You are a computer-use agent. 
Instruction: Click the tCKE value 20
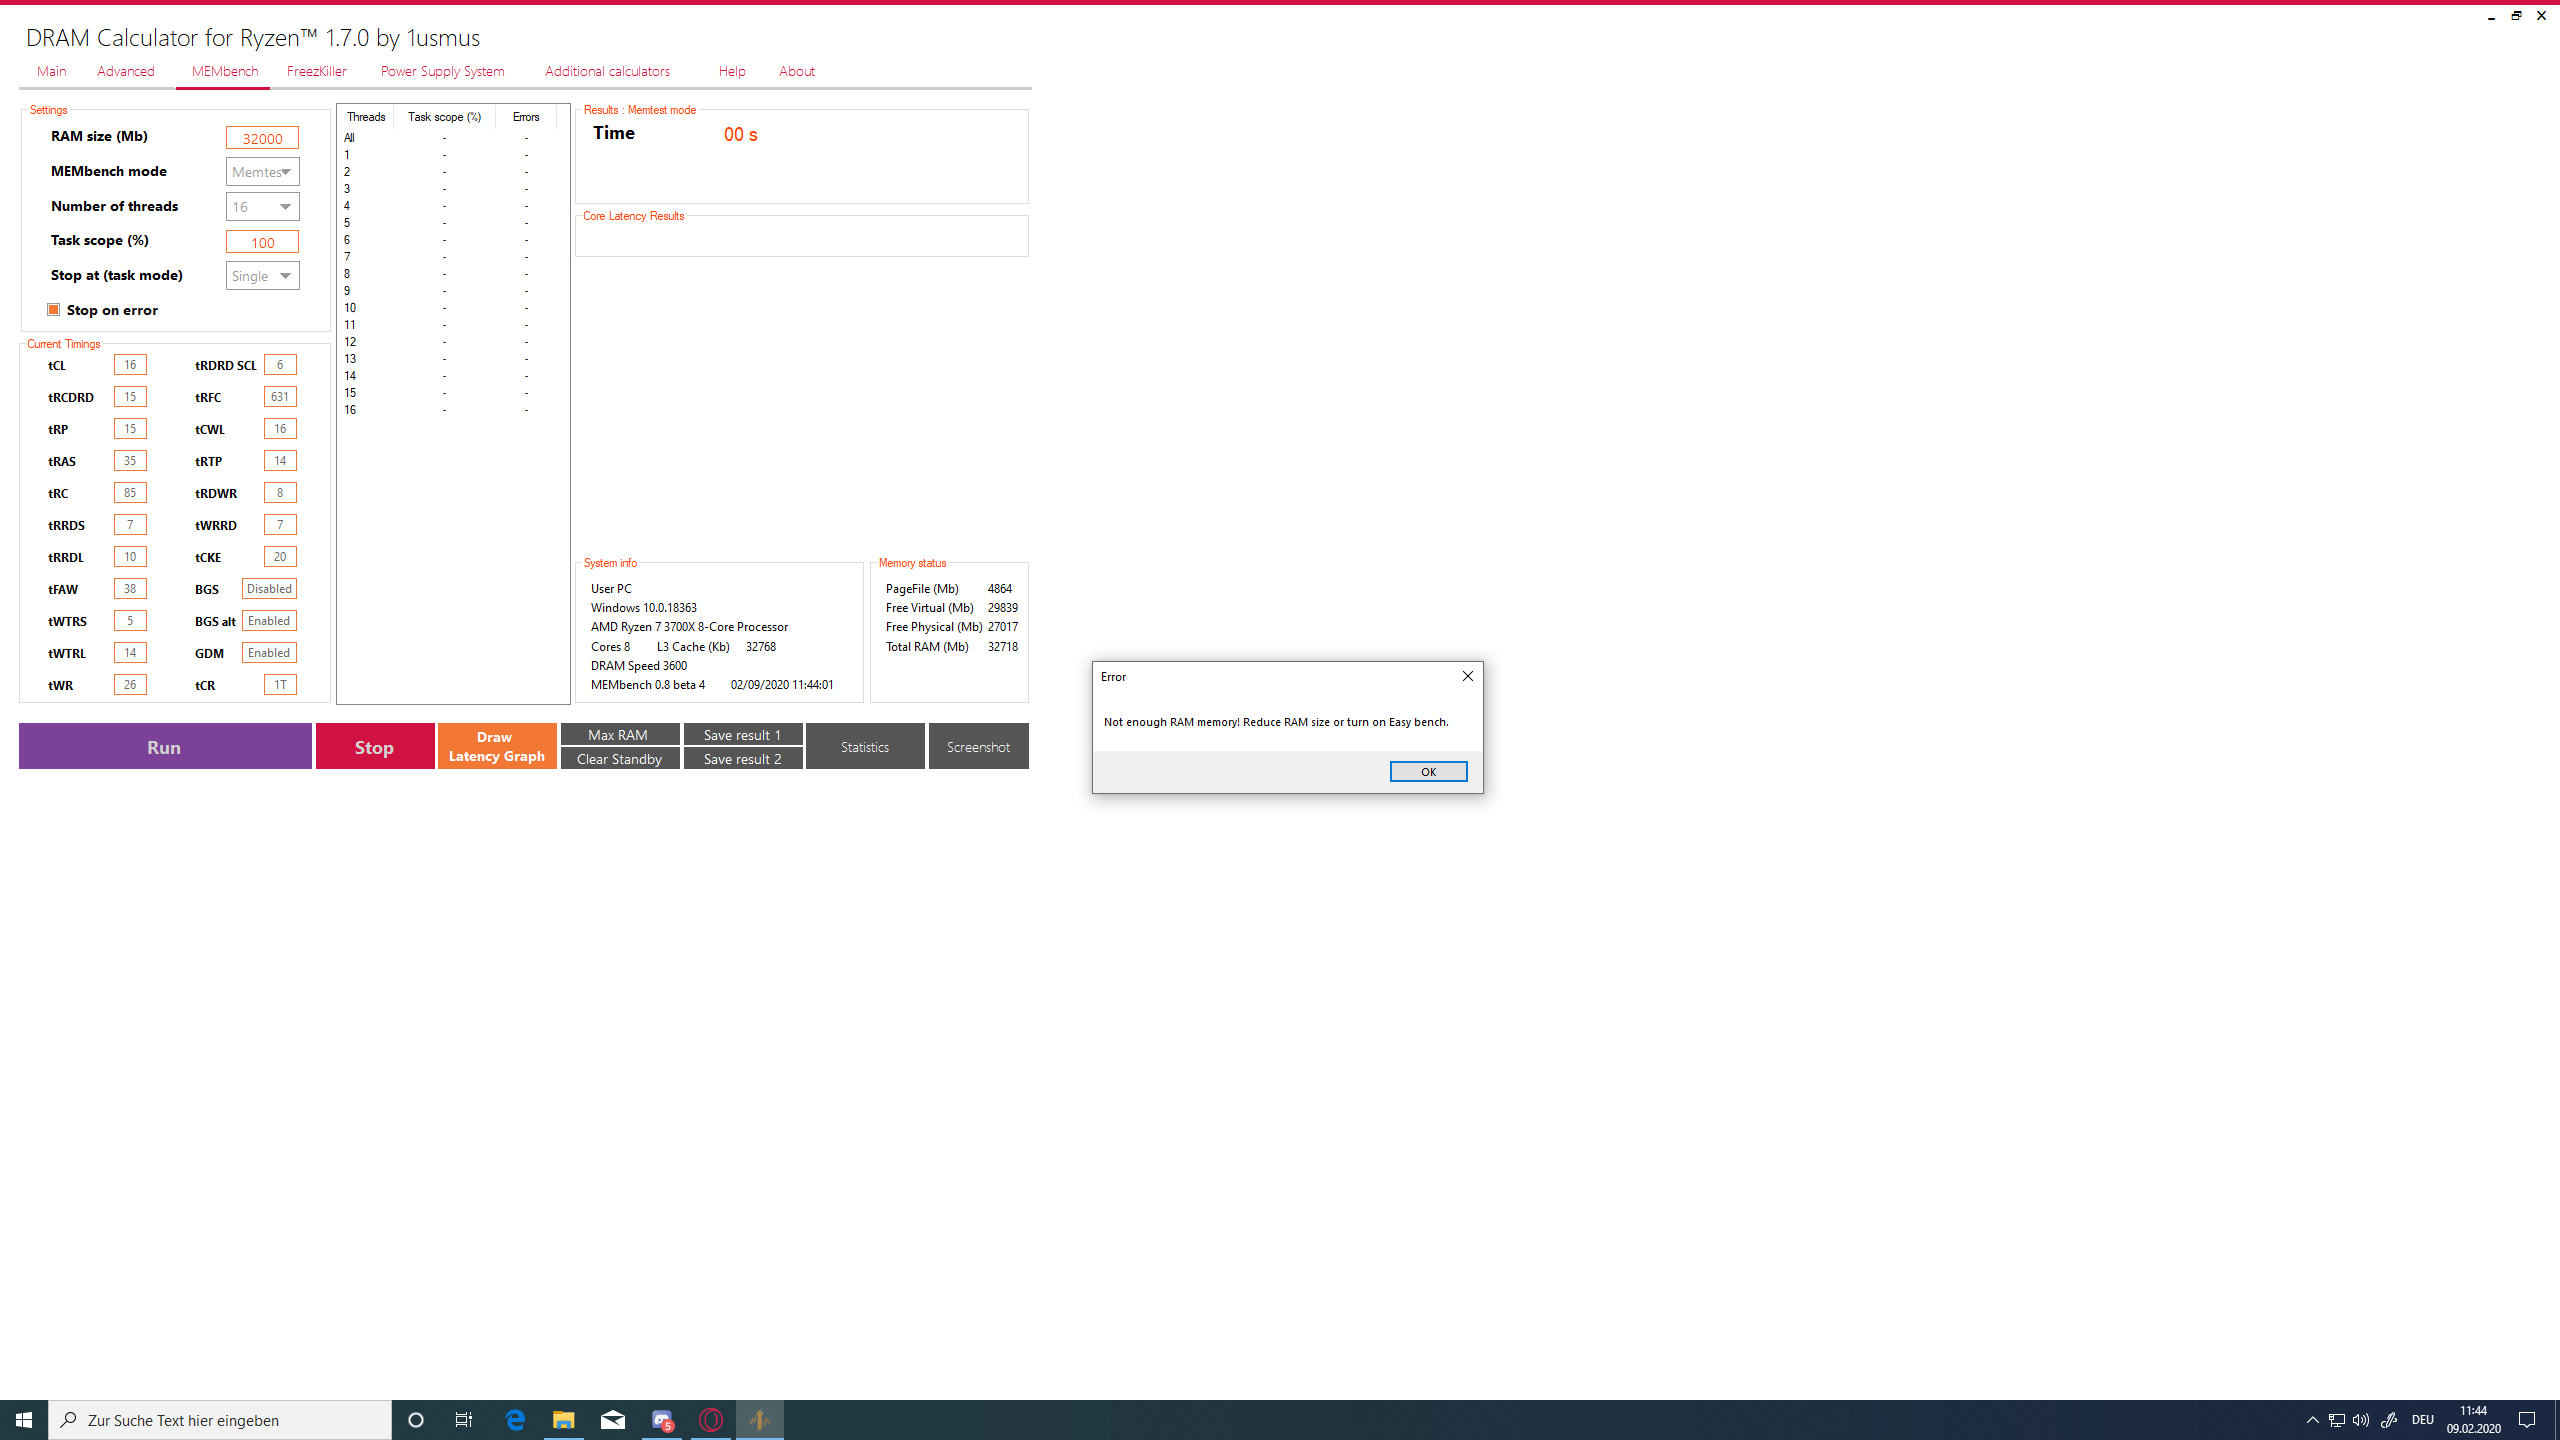(x=280, y=557)
